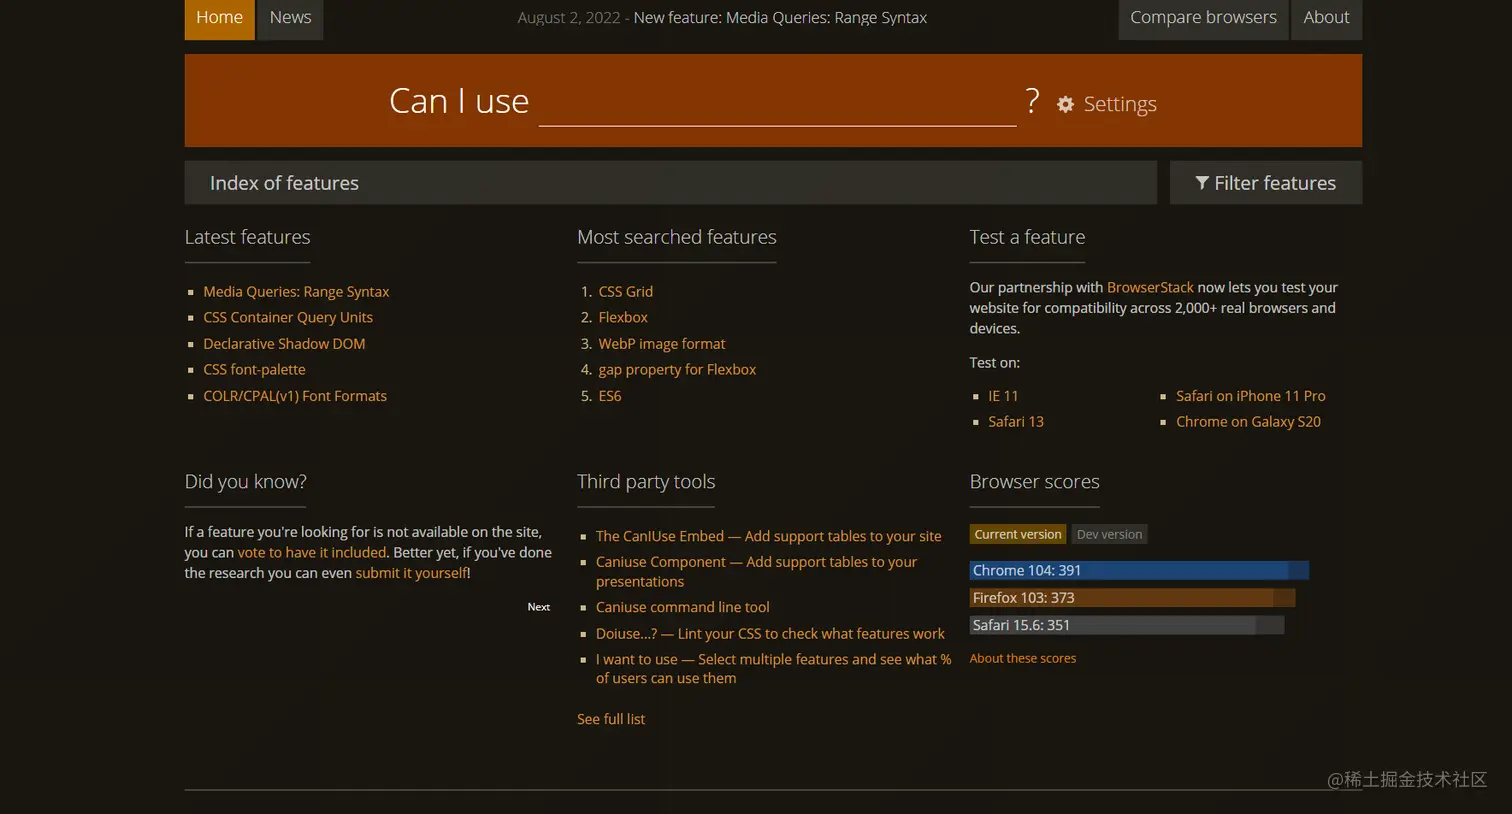Open Declarative Shadow DOM feature
Image resolution: width=1512 pixels, height=814 pixels.
pos(284,344)
